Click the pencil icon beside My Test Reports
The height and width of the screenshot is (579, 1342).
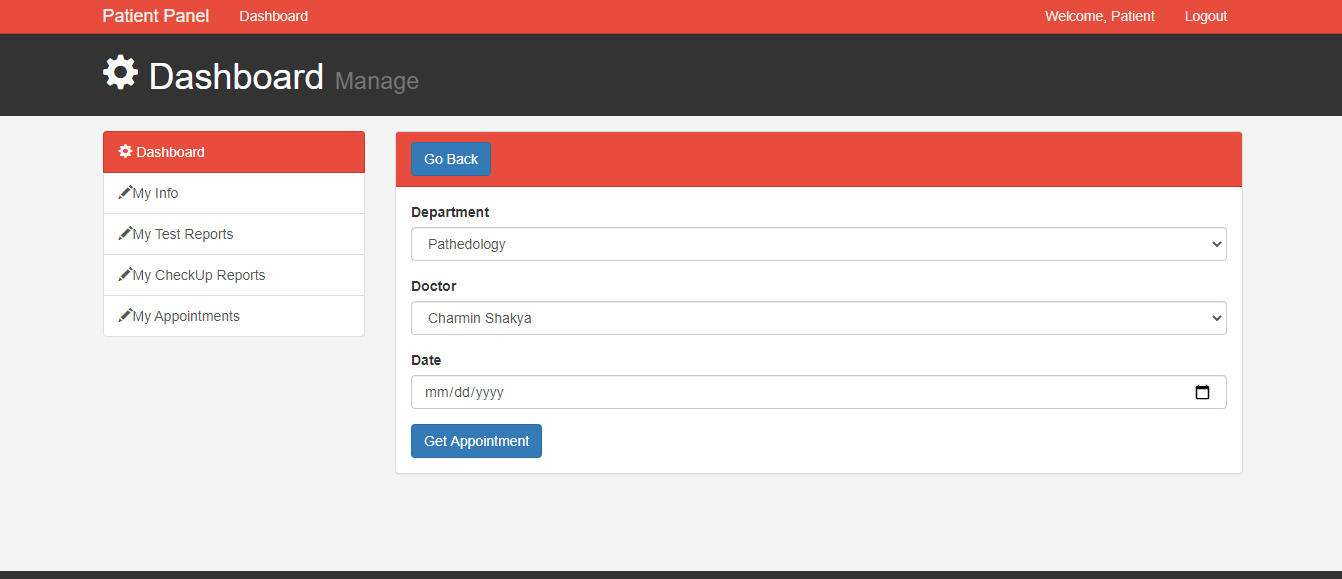click(125, 233)
